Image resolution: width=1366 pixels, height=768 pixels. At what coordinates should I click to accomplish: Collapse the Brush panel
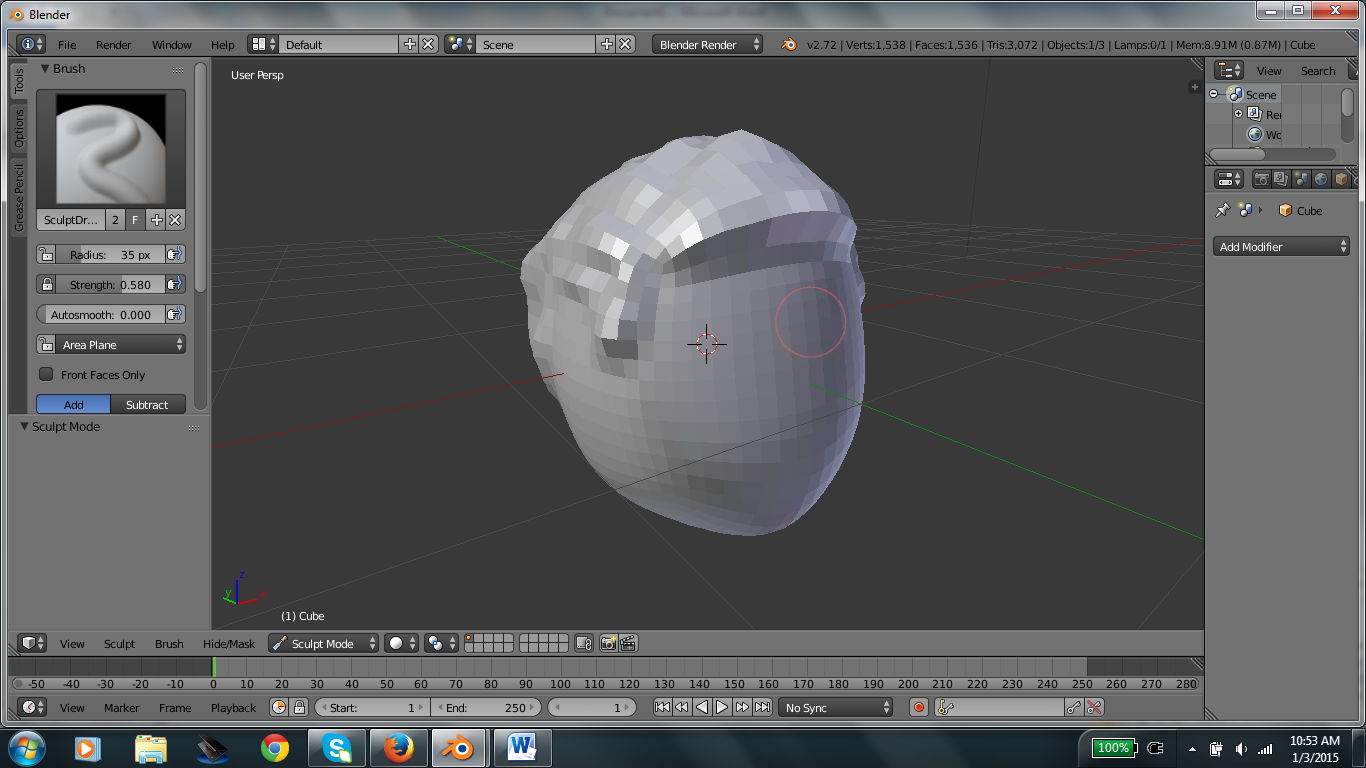(45, 69)
